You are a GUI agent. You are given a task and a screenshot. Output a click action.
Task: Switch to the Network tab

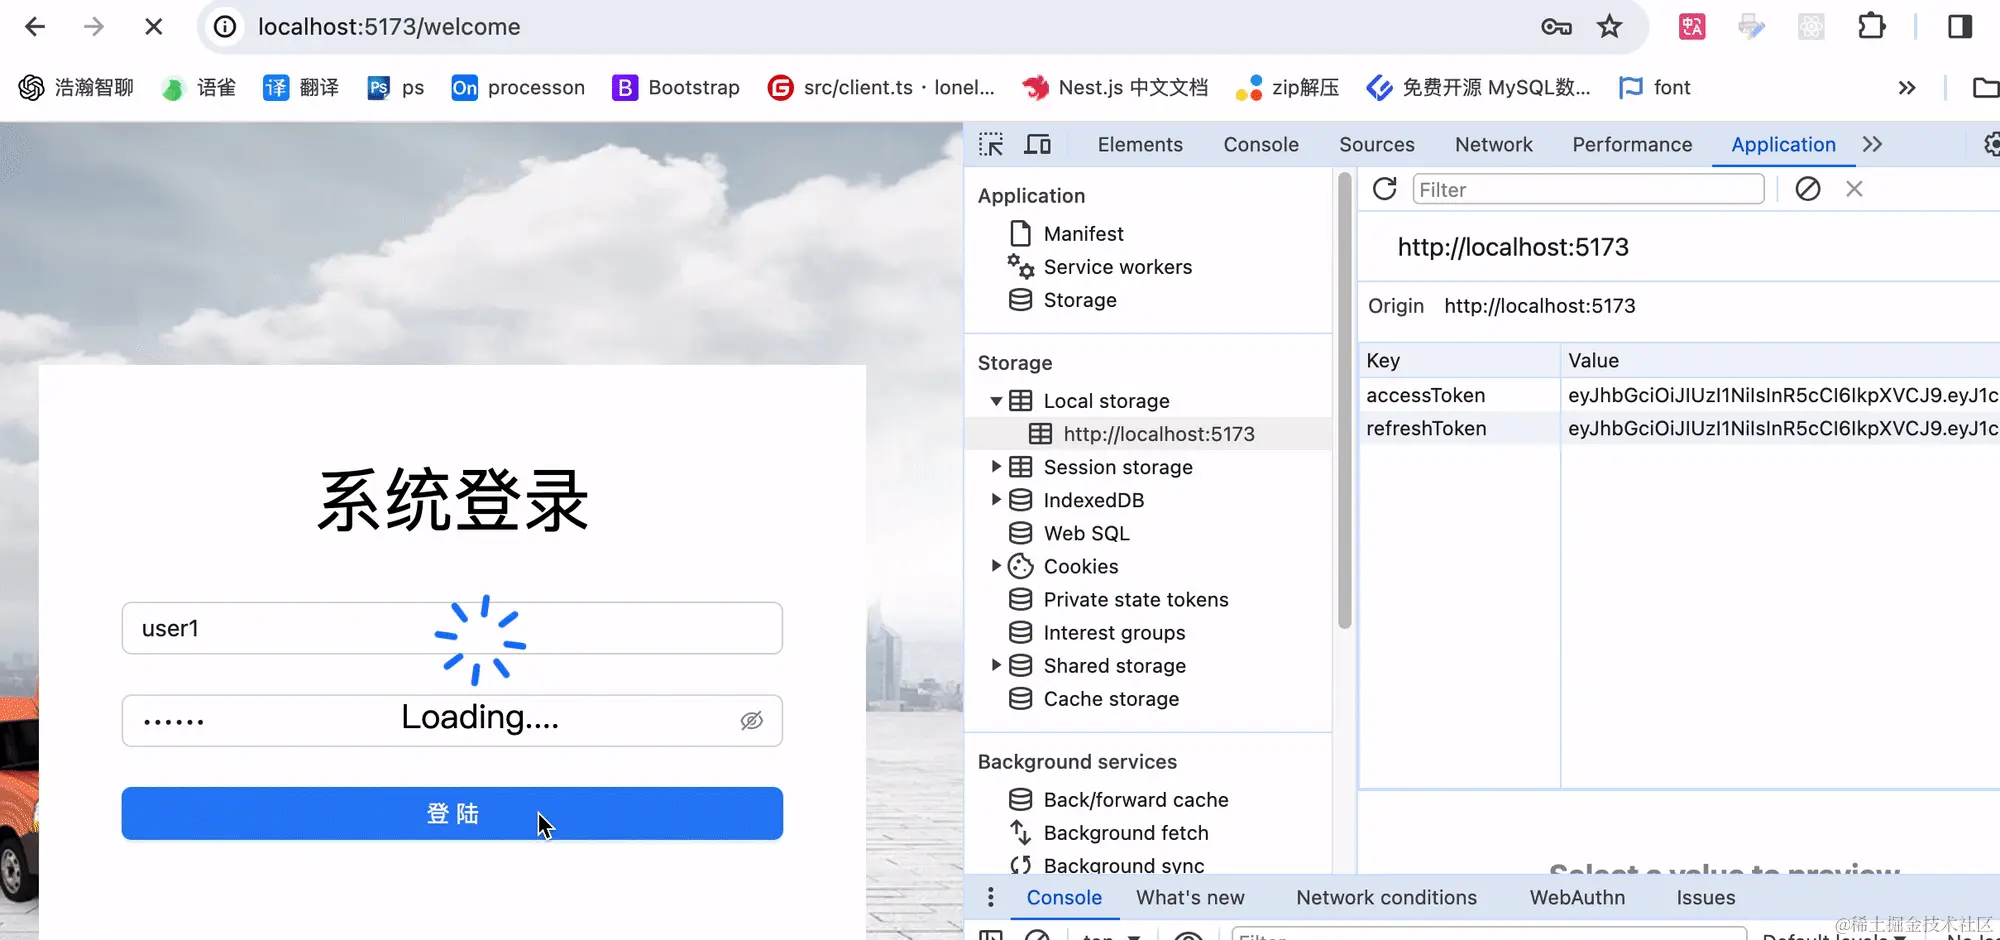click(x=1494, y=145)
